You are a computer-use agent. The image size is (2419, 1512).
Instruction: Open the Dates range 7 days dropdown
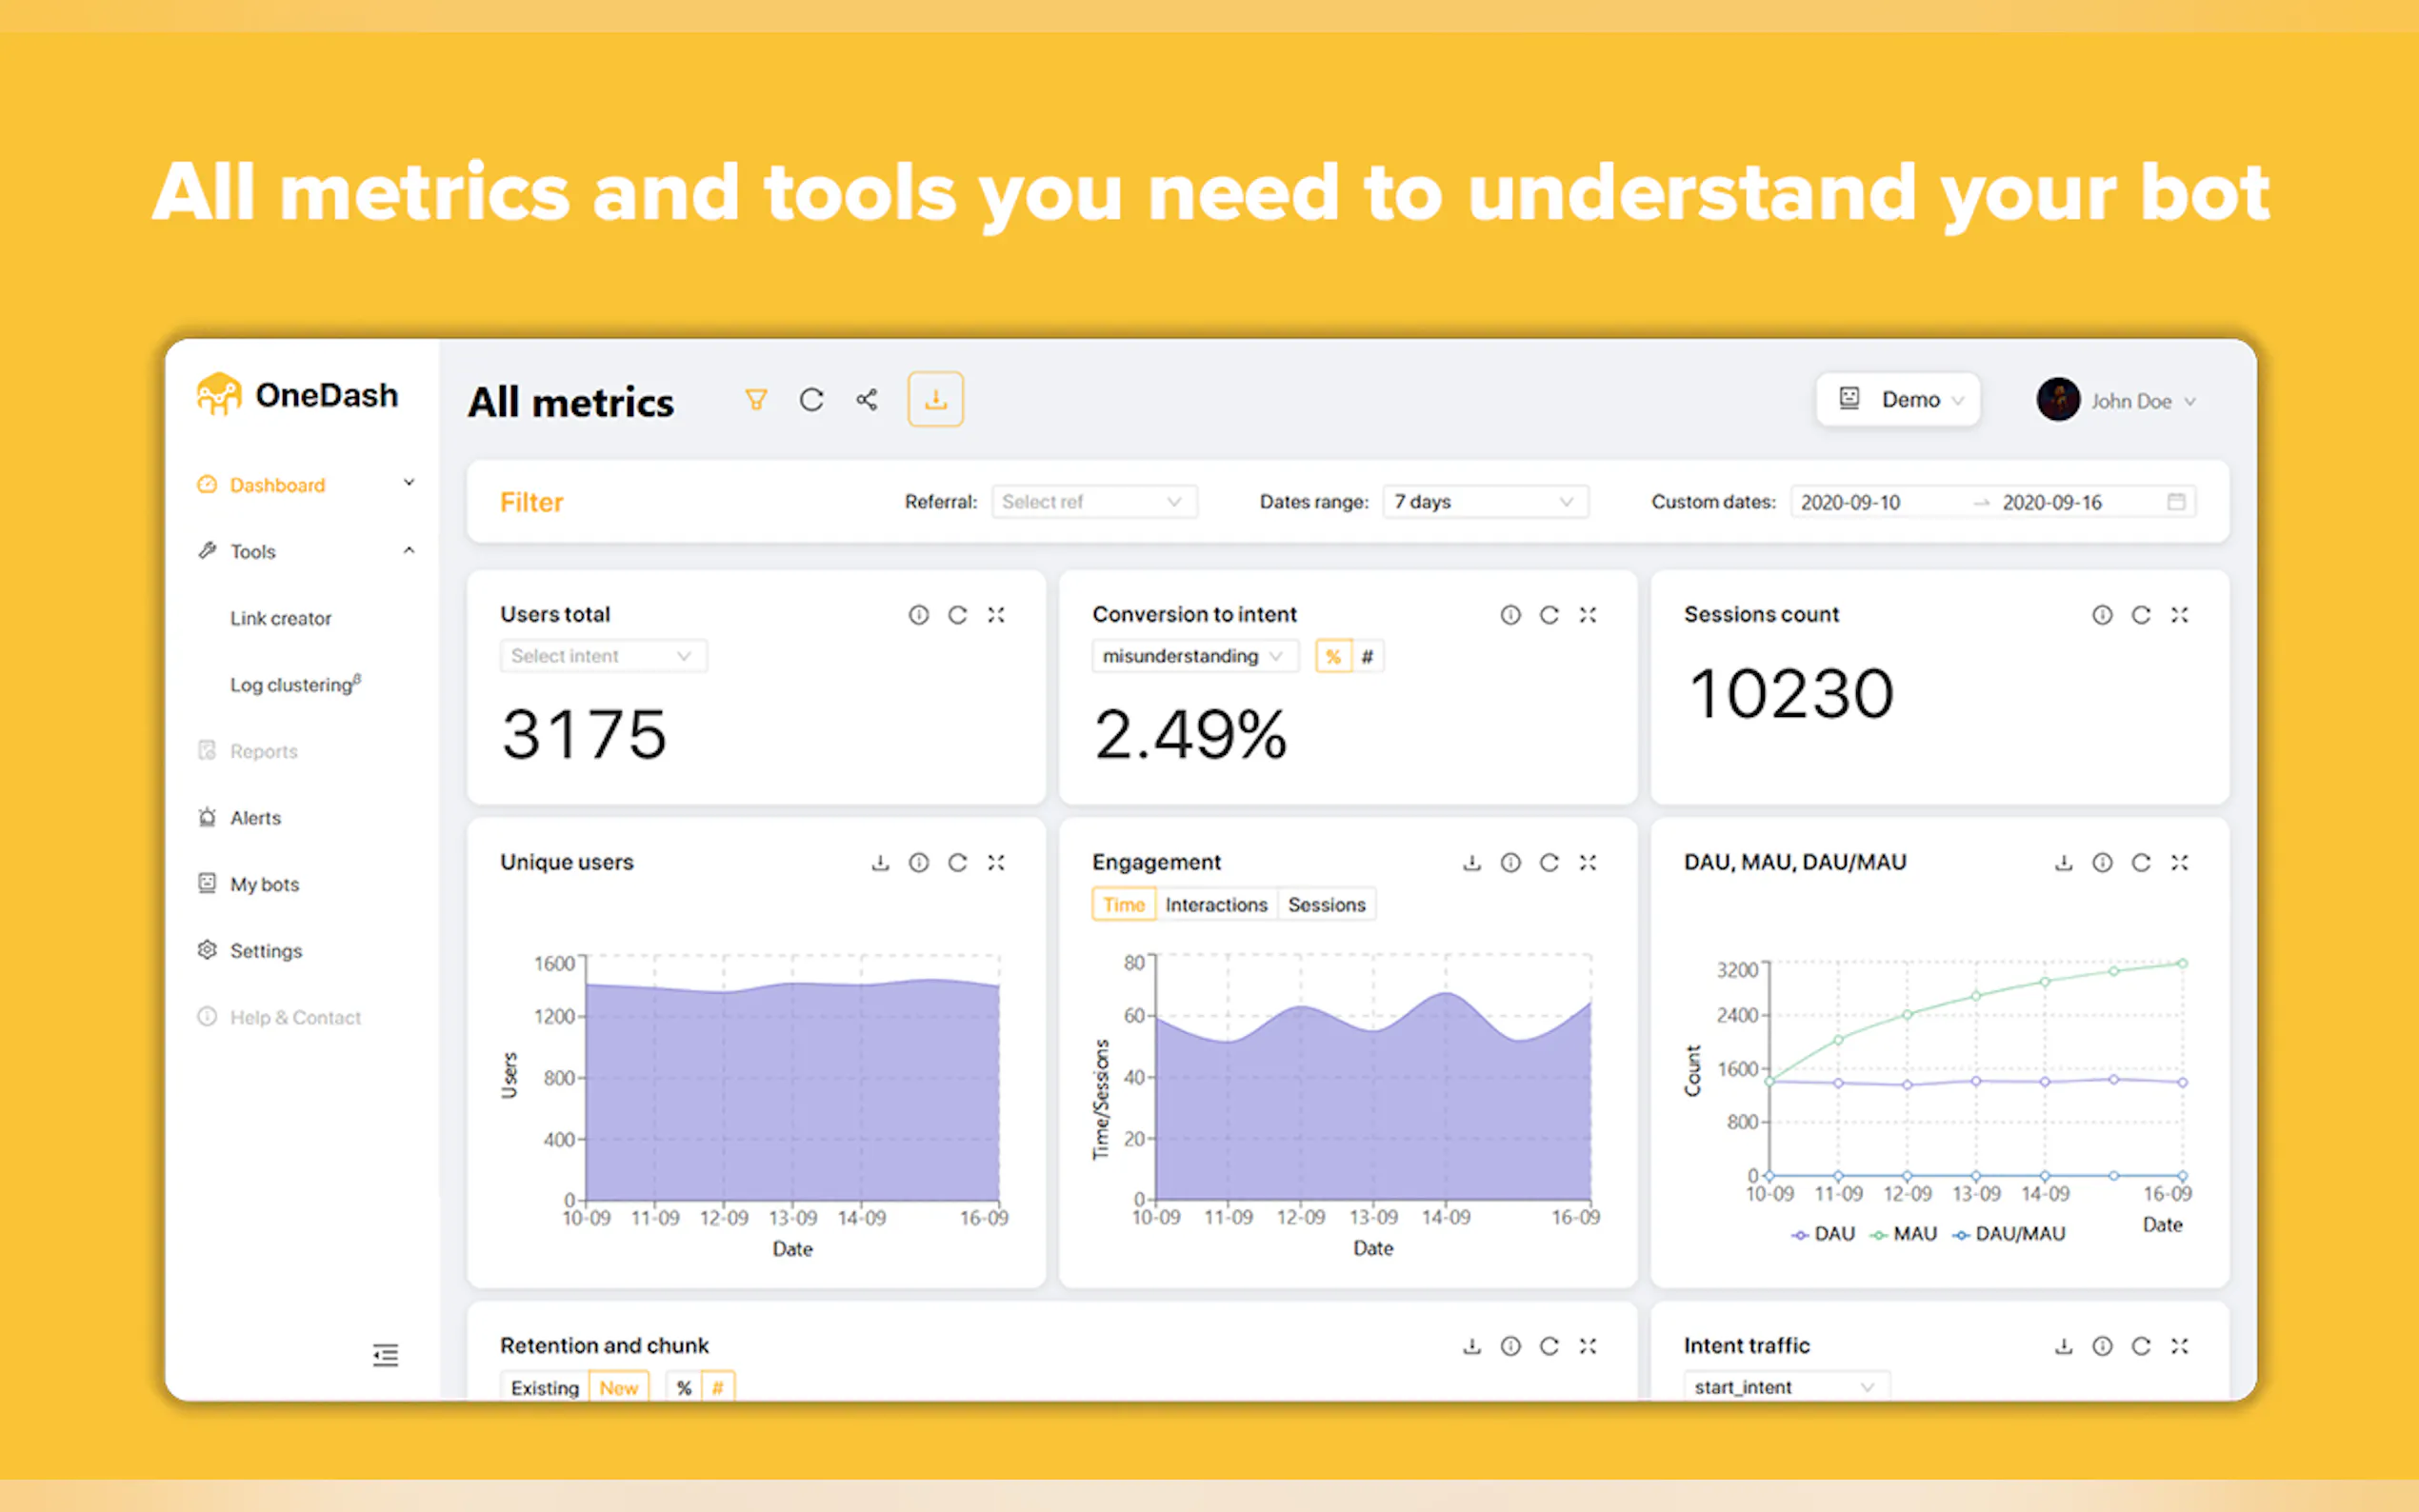[1485, 502]
